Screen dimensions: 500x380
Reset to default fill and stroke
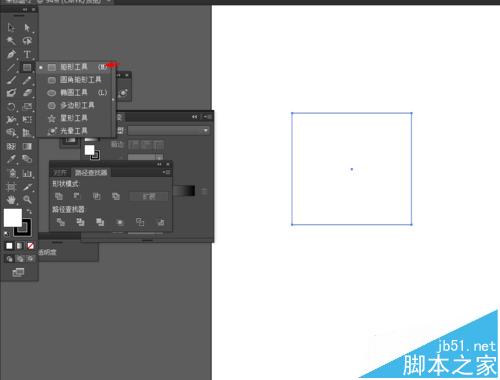pos(7,234)
